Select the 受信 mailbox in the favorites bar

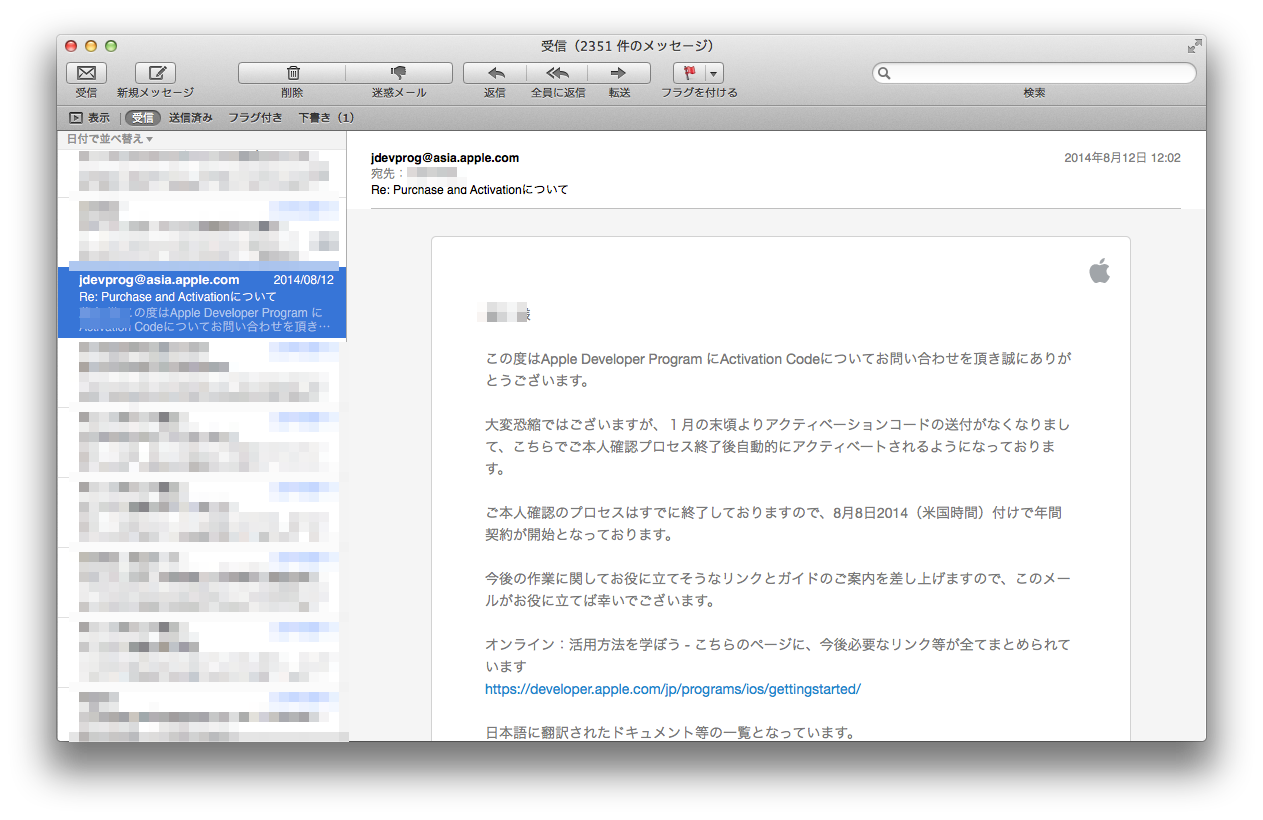pos(142,118)
